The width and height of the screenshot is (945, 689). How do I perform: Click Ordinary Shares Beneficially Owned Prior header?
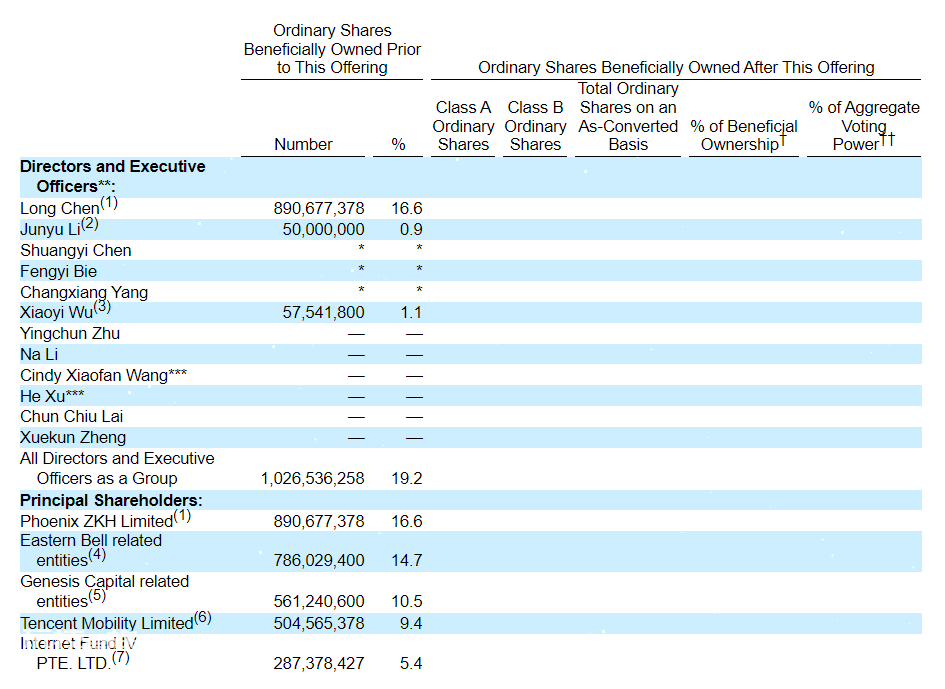(x=332, y=49)
